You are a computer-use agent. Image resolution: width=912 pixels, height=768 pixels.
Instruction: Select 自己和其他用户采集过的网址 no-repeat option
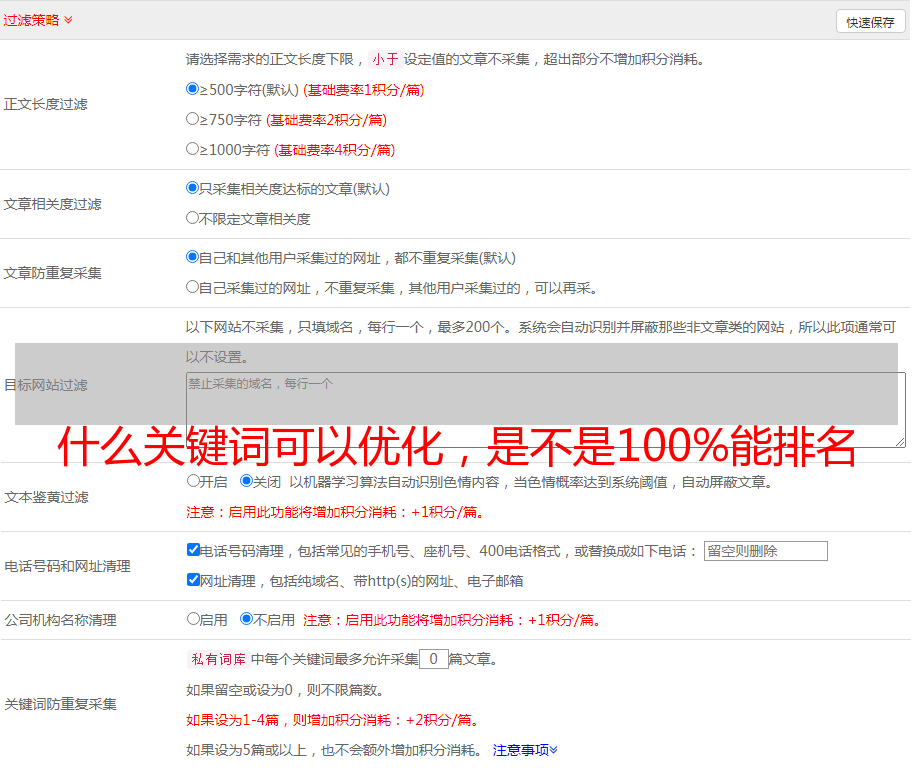tap(193, 257)
